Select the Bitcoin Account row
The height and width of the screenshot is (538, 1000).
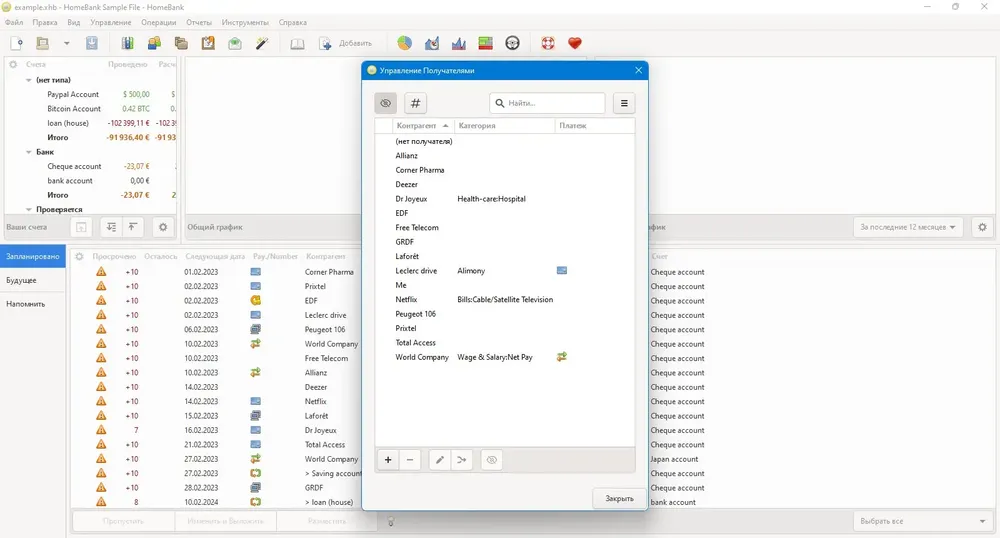click(91, 109)
